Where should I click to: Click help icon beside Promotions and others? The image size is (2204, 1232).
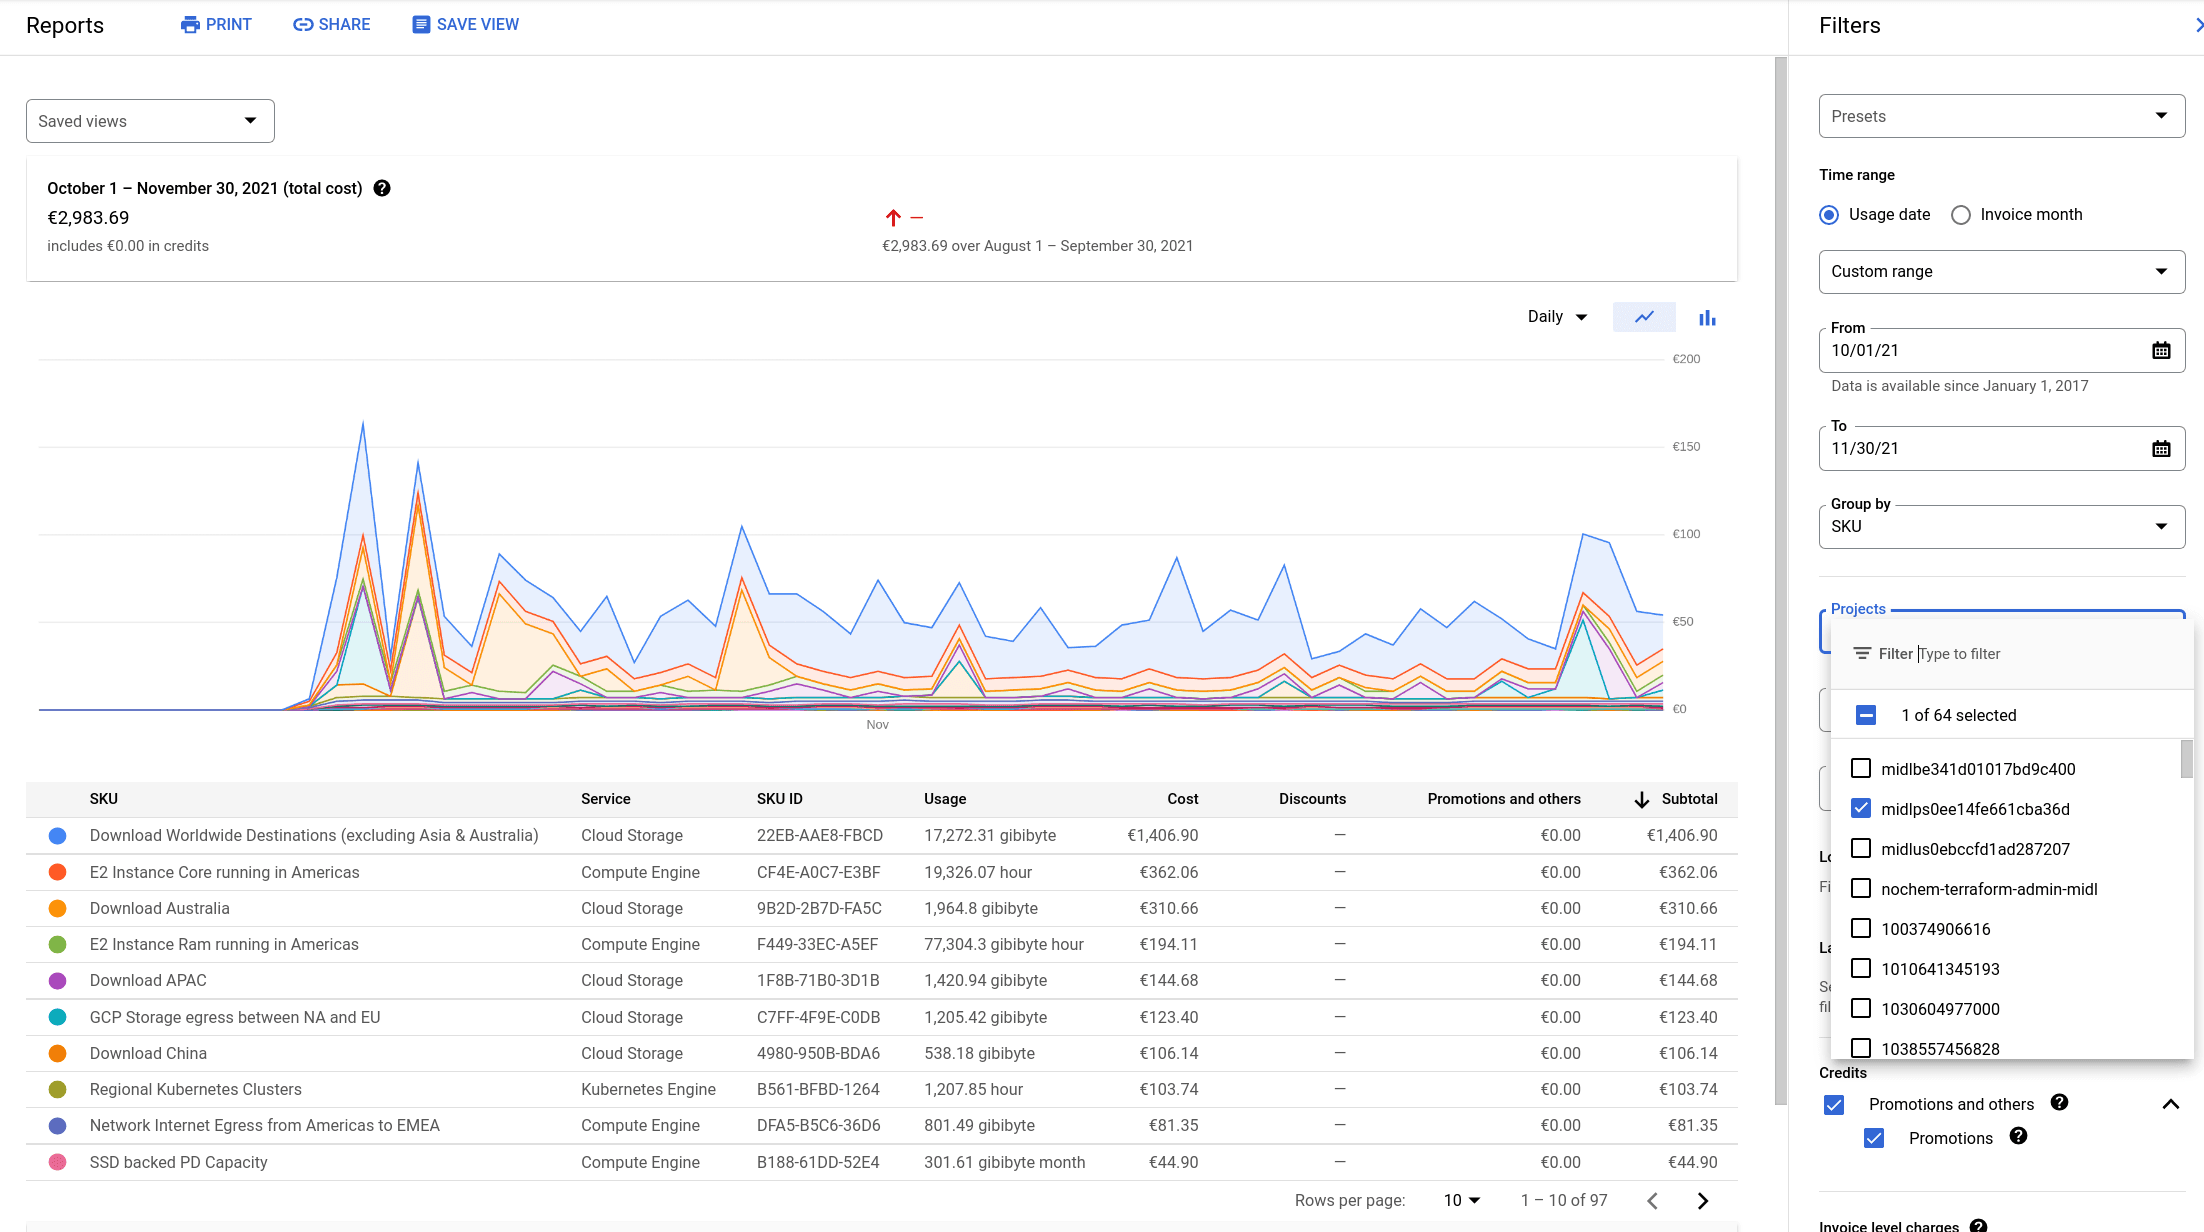click(x=2059, y=1103)
